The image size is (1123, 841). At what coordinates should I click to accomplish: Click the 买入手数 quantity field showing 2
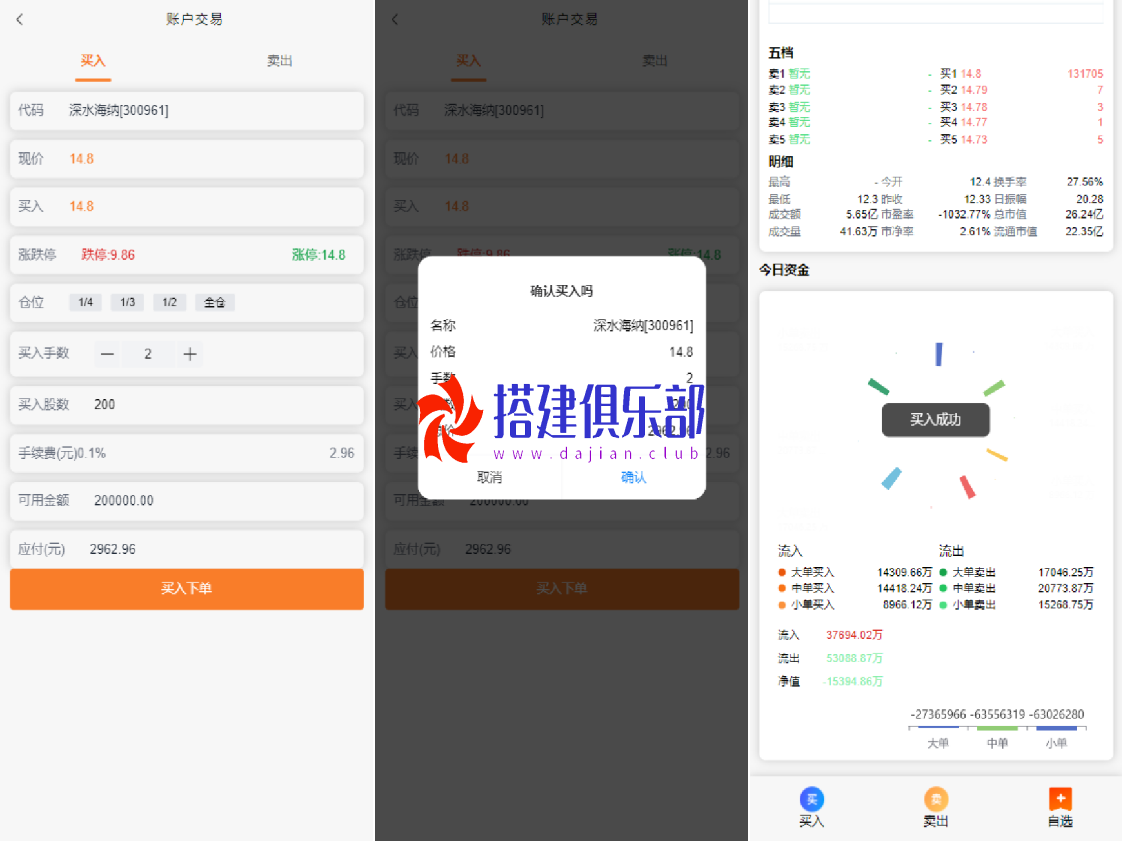[148, 354]
